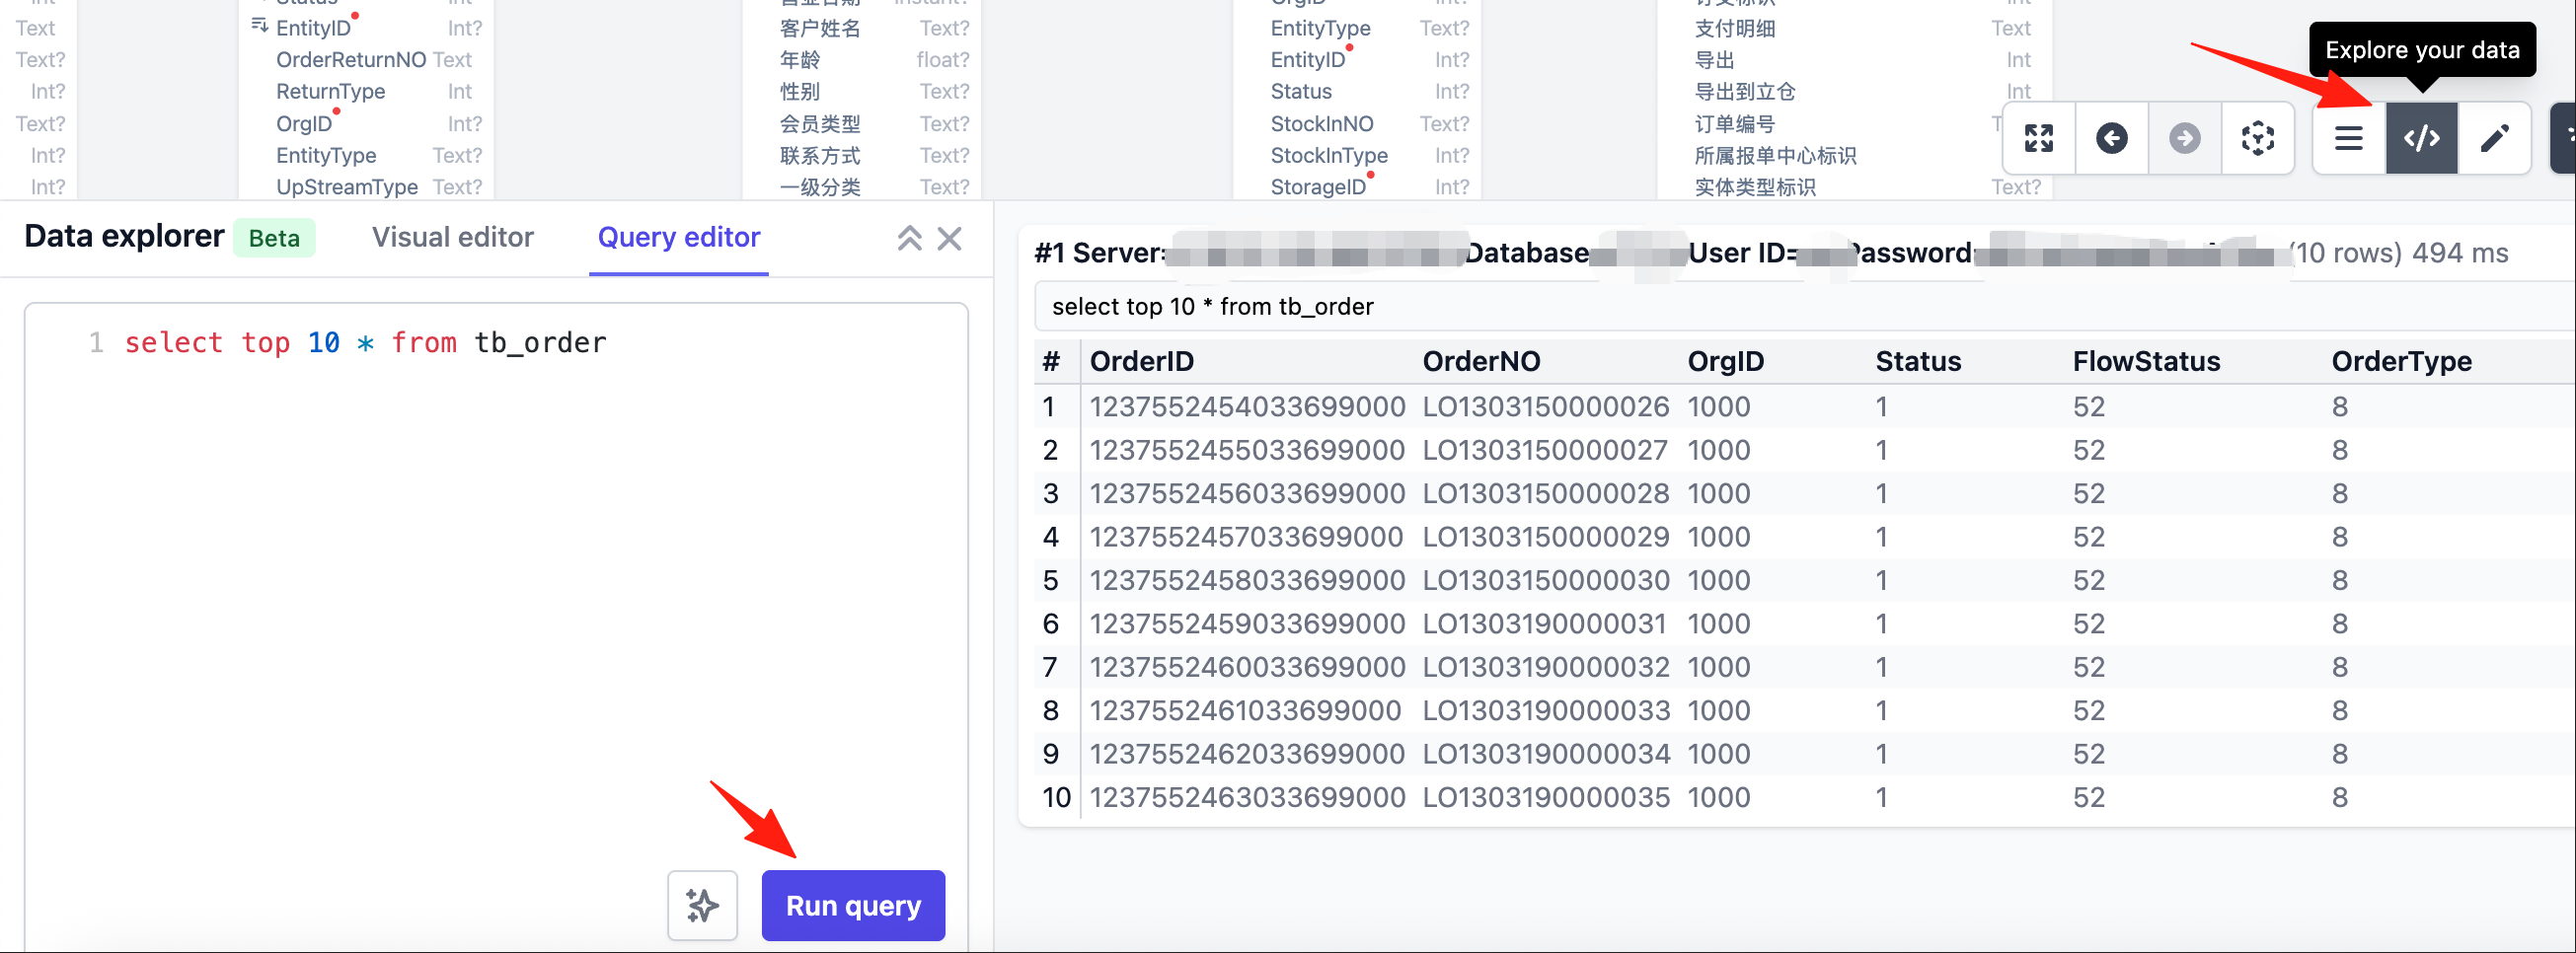
Task: Select cell LO1303190000033
Action: click(x=1545, y=711)
